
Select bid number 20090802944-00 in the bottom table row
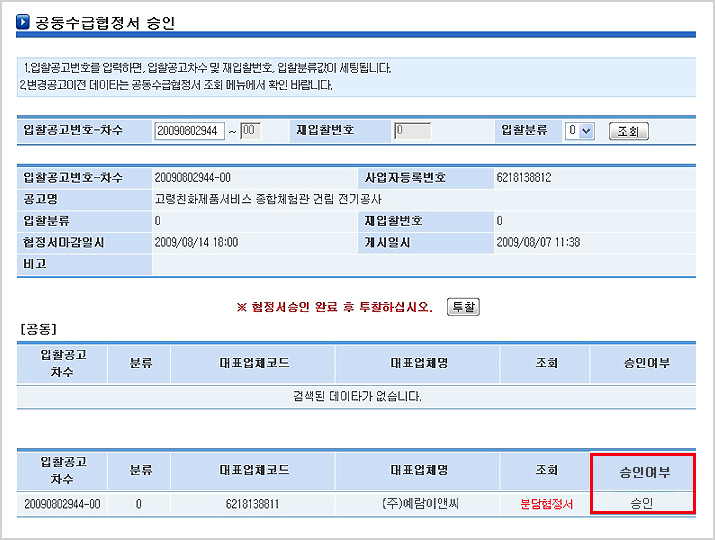coord(62,504)
